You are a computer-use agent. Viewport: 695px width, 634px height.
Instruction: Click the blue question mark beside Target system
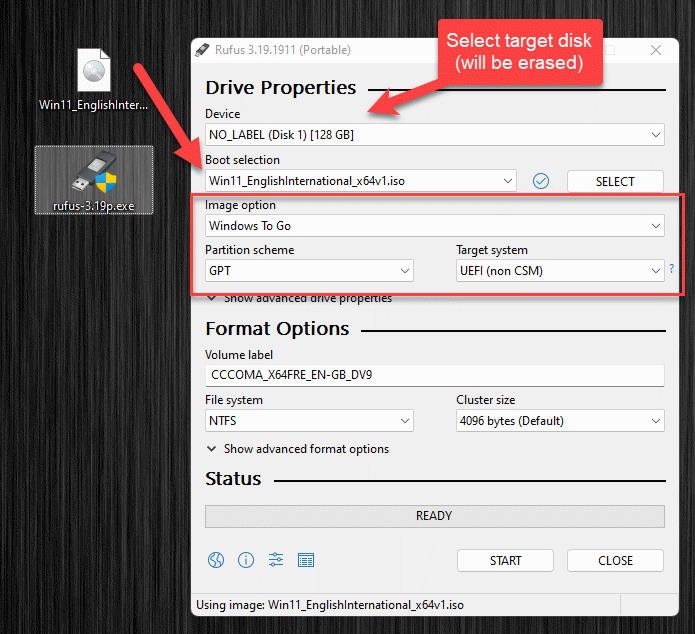672,269
